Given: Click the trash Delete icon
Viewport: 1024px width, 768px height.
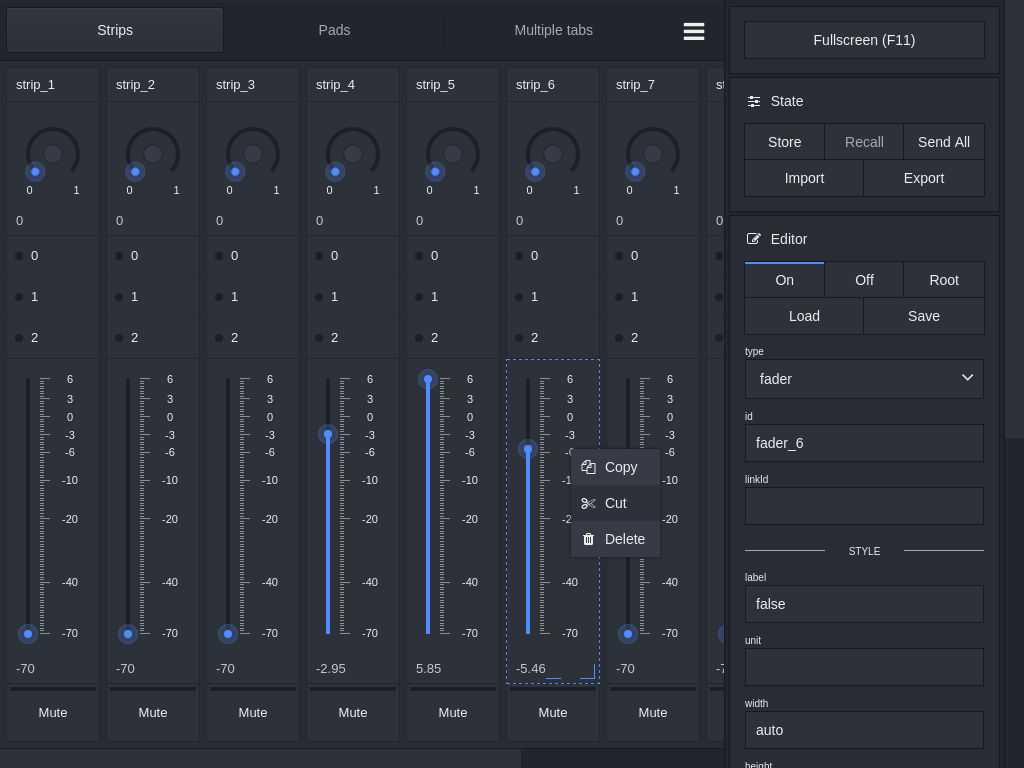Looking at the screenshot, I should pos(588,539).
